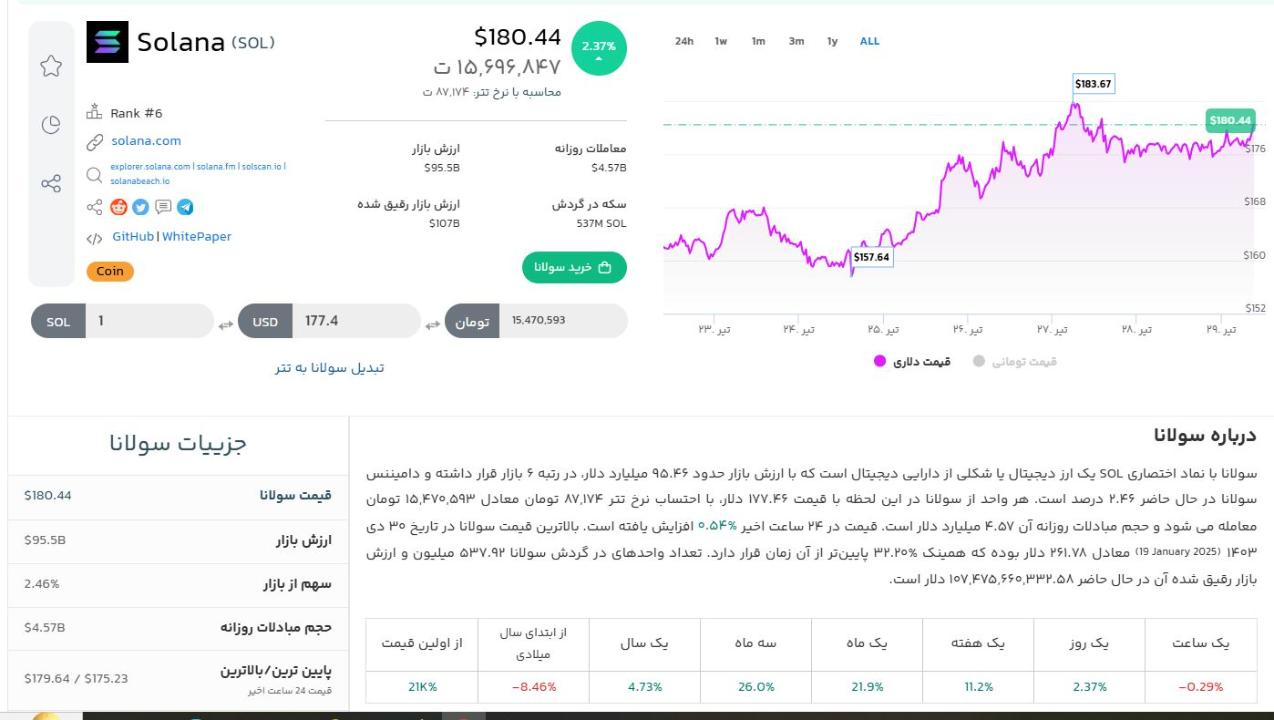Add Solana to favorites with the star icon
Screen dimensions: 1274x720
click(51, 66)
